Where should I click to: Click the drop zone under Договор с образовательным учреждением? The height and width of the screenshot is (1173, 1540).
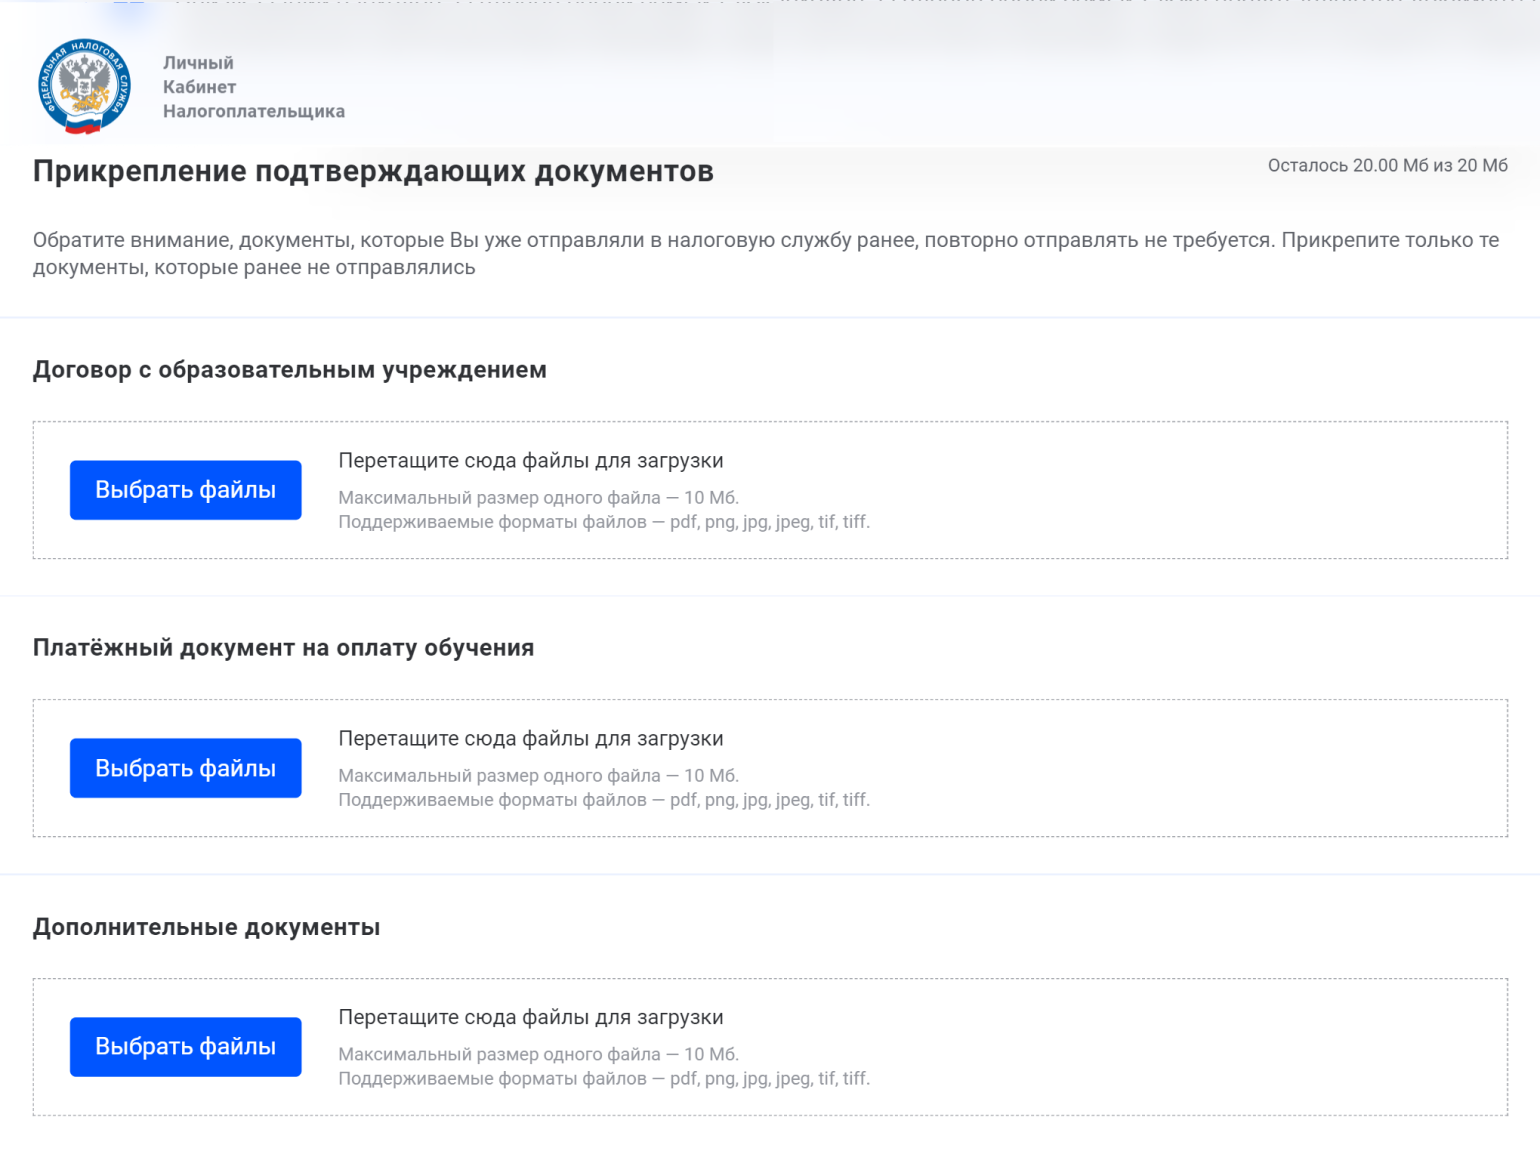point(770,490)
